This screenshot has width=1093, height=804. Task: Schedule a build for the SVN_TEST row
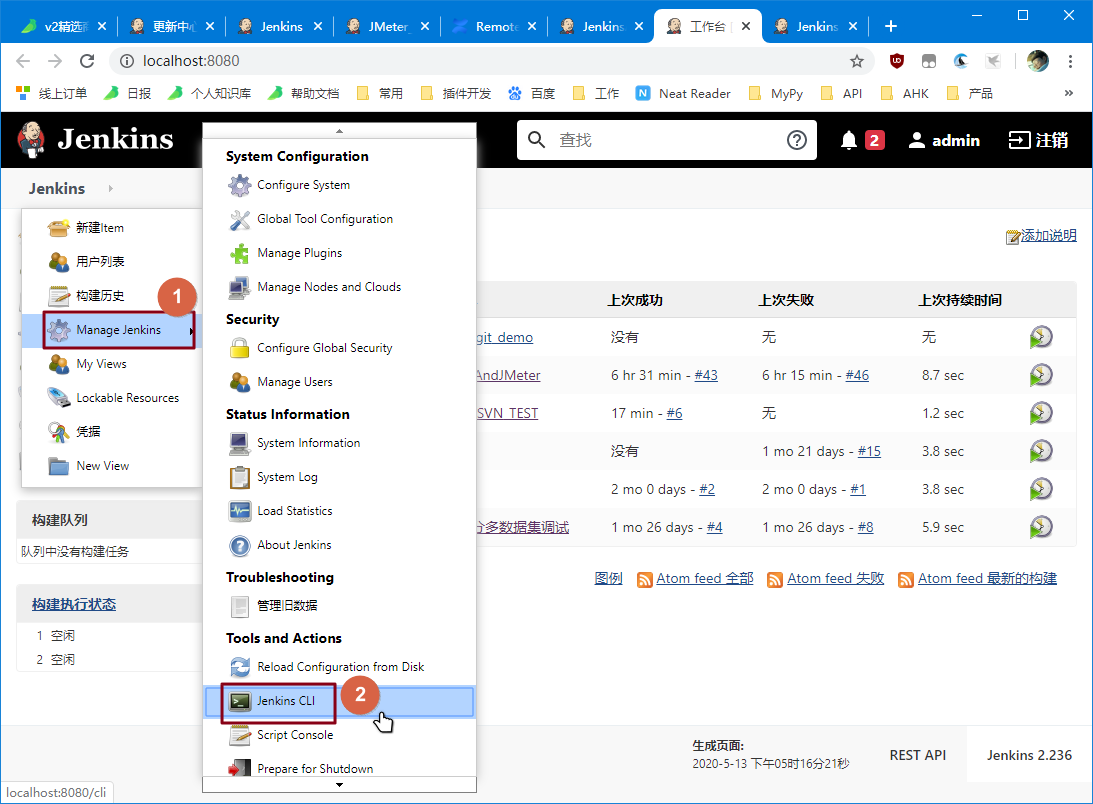(x=1041, y=414)
